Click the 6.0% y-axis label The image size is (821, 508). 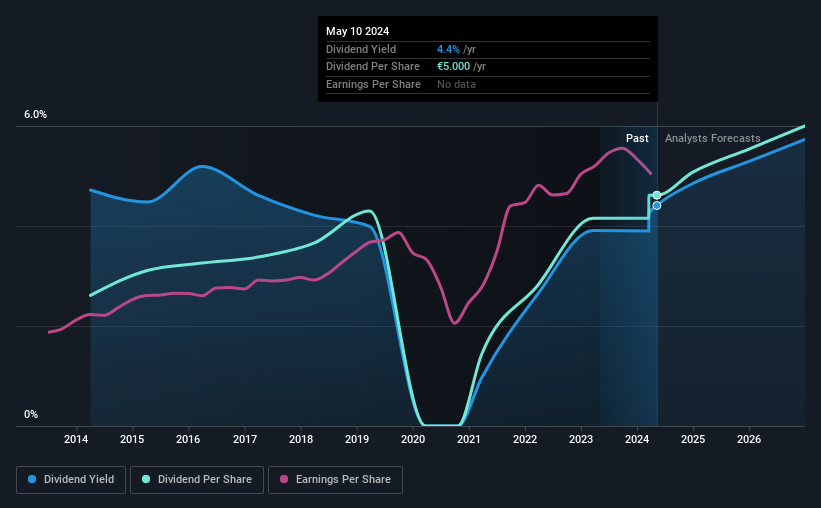[x=36, y=115]
